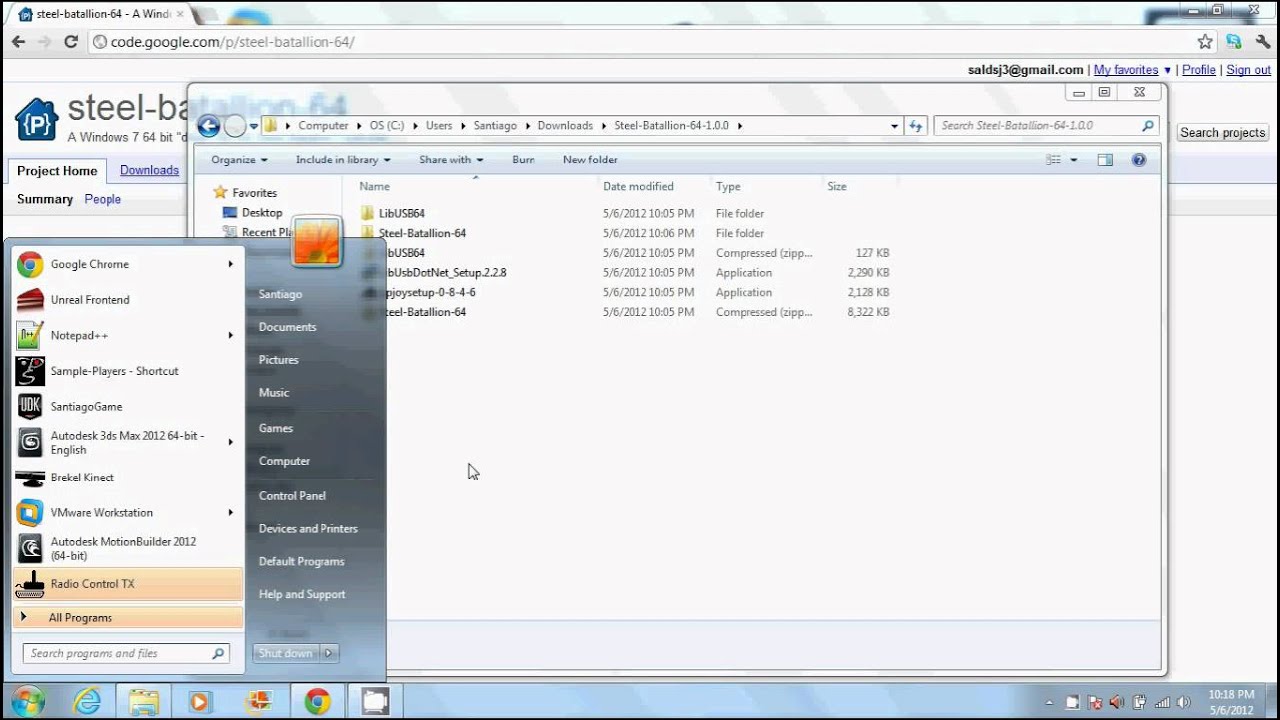1280x720 pixels.
Task: Open change view dropdown arrow
Action: (1074, 160)
